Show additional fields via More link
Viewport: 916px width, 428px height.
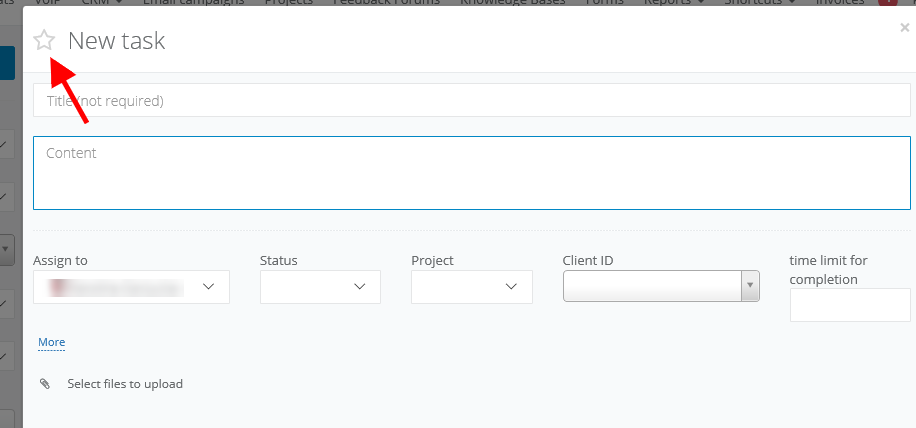tap(52, 343)
